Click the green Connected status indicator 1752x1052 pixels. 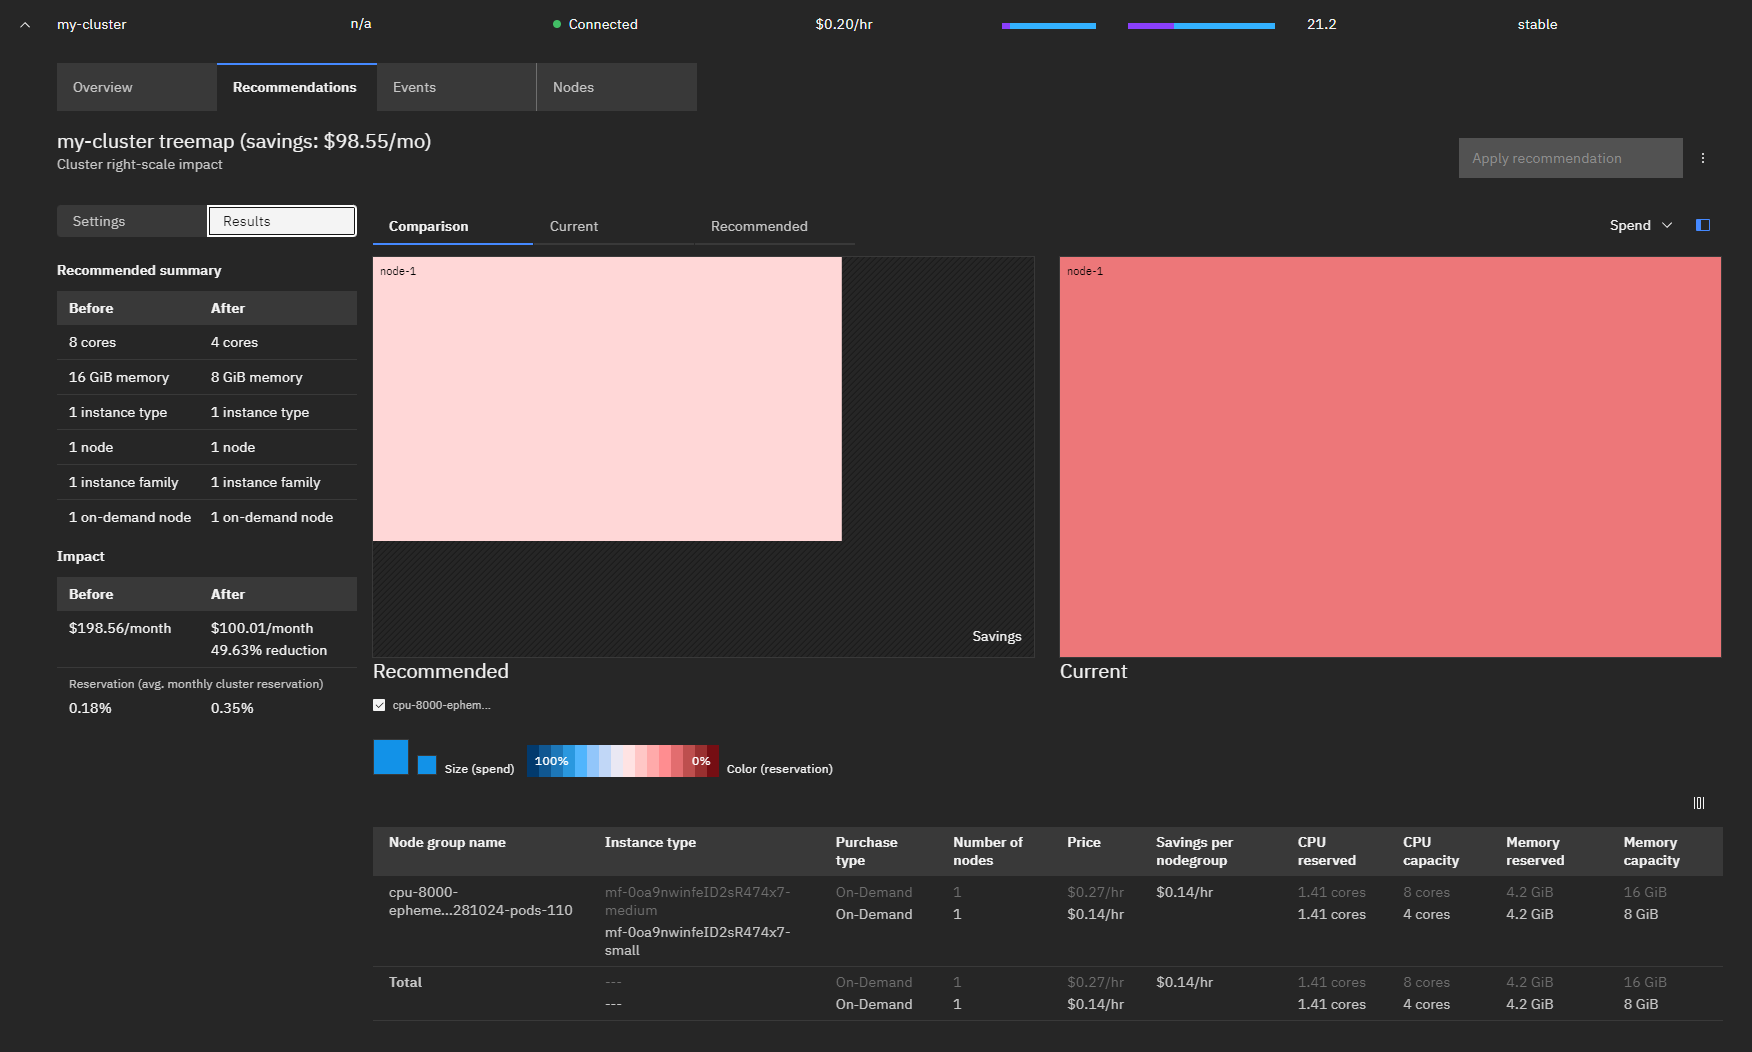557,24
